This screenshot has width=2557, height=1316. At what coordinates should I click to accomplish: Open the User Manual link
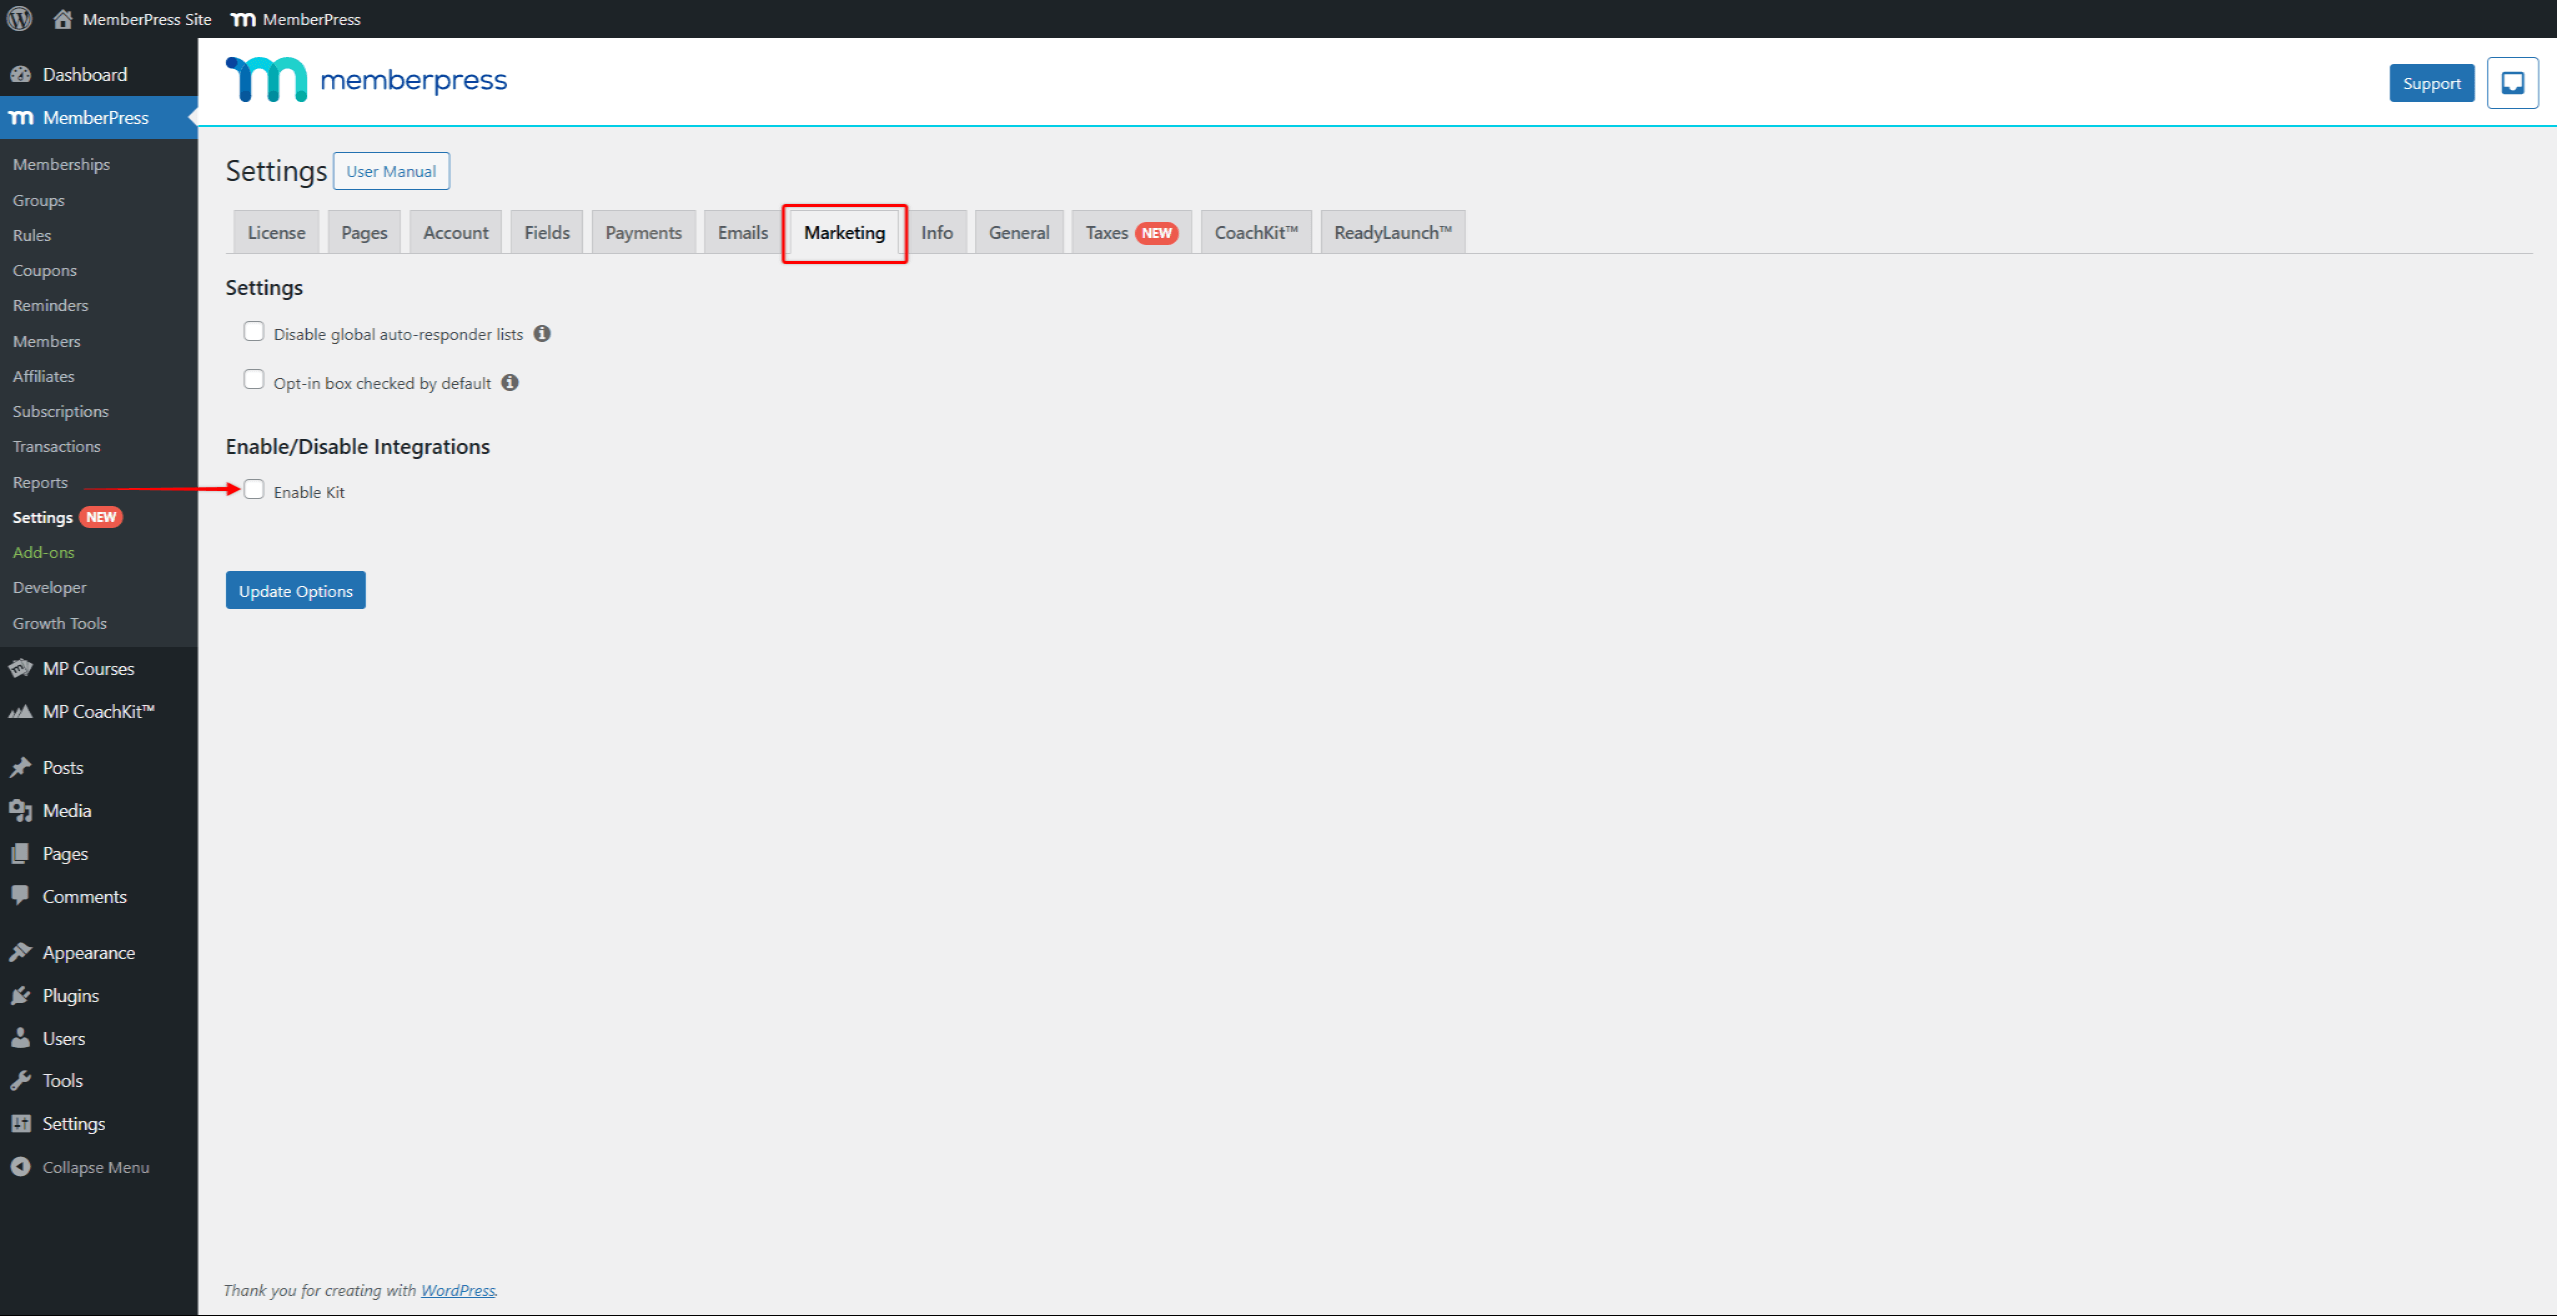coord(391,172)
